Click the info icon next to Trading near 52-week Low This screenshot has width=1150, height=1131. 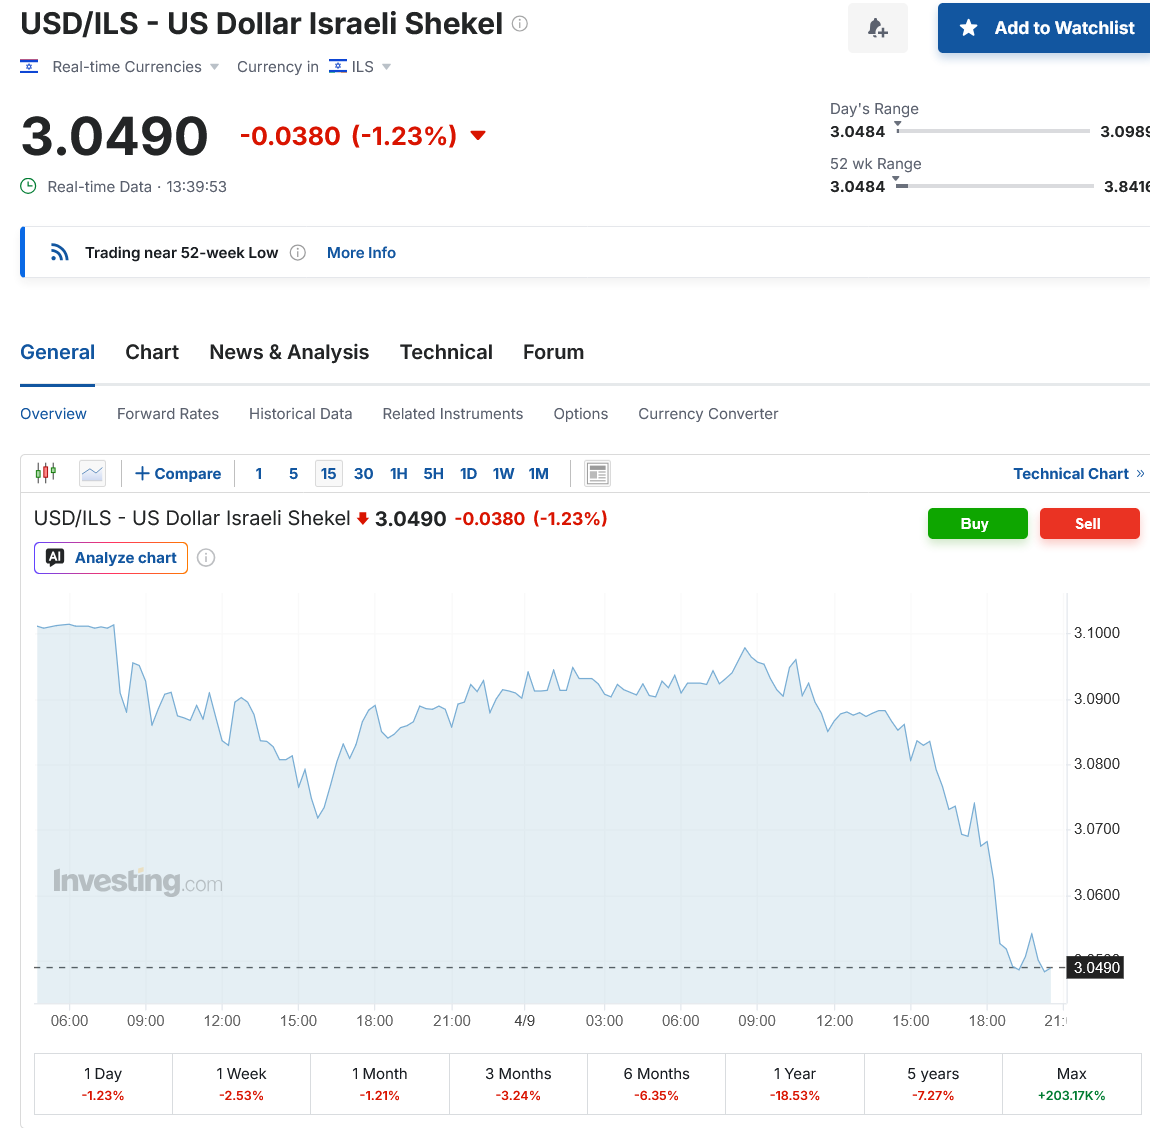click(297, 253)
